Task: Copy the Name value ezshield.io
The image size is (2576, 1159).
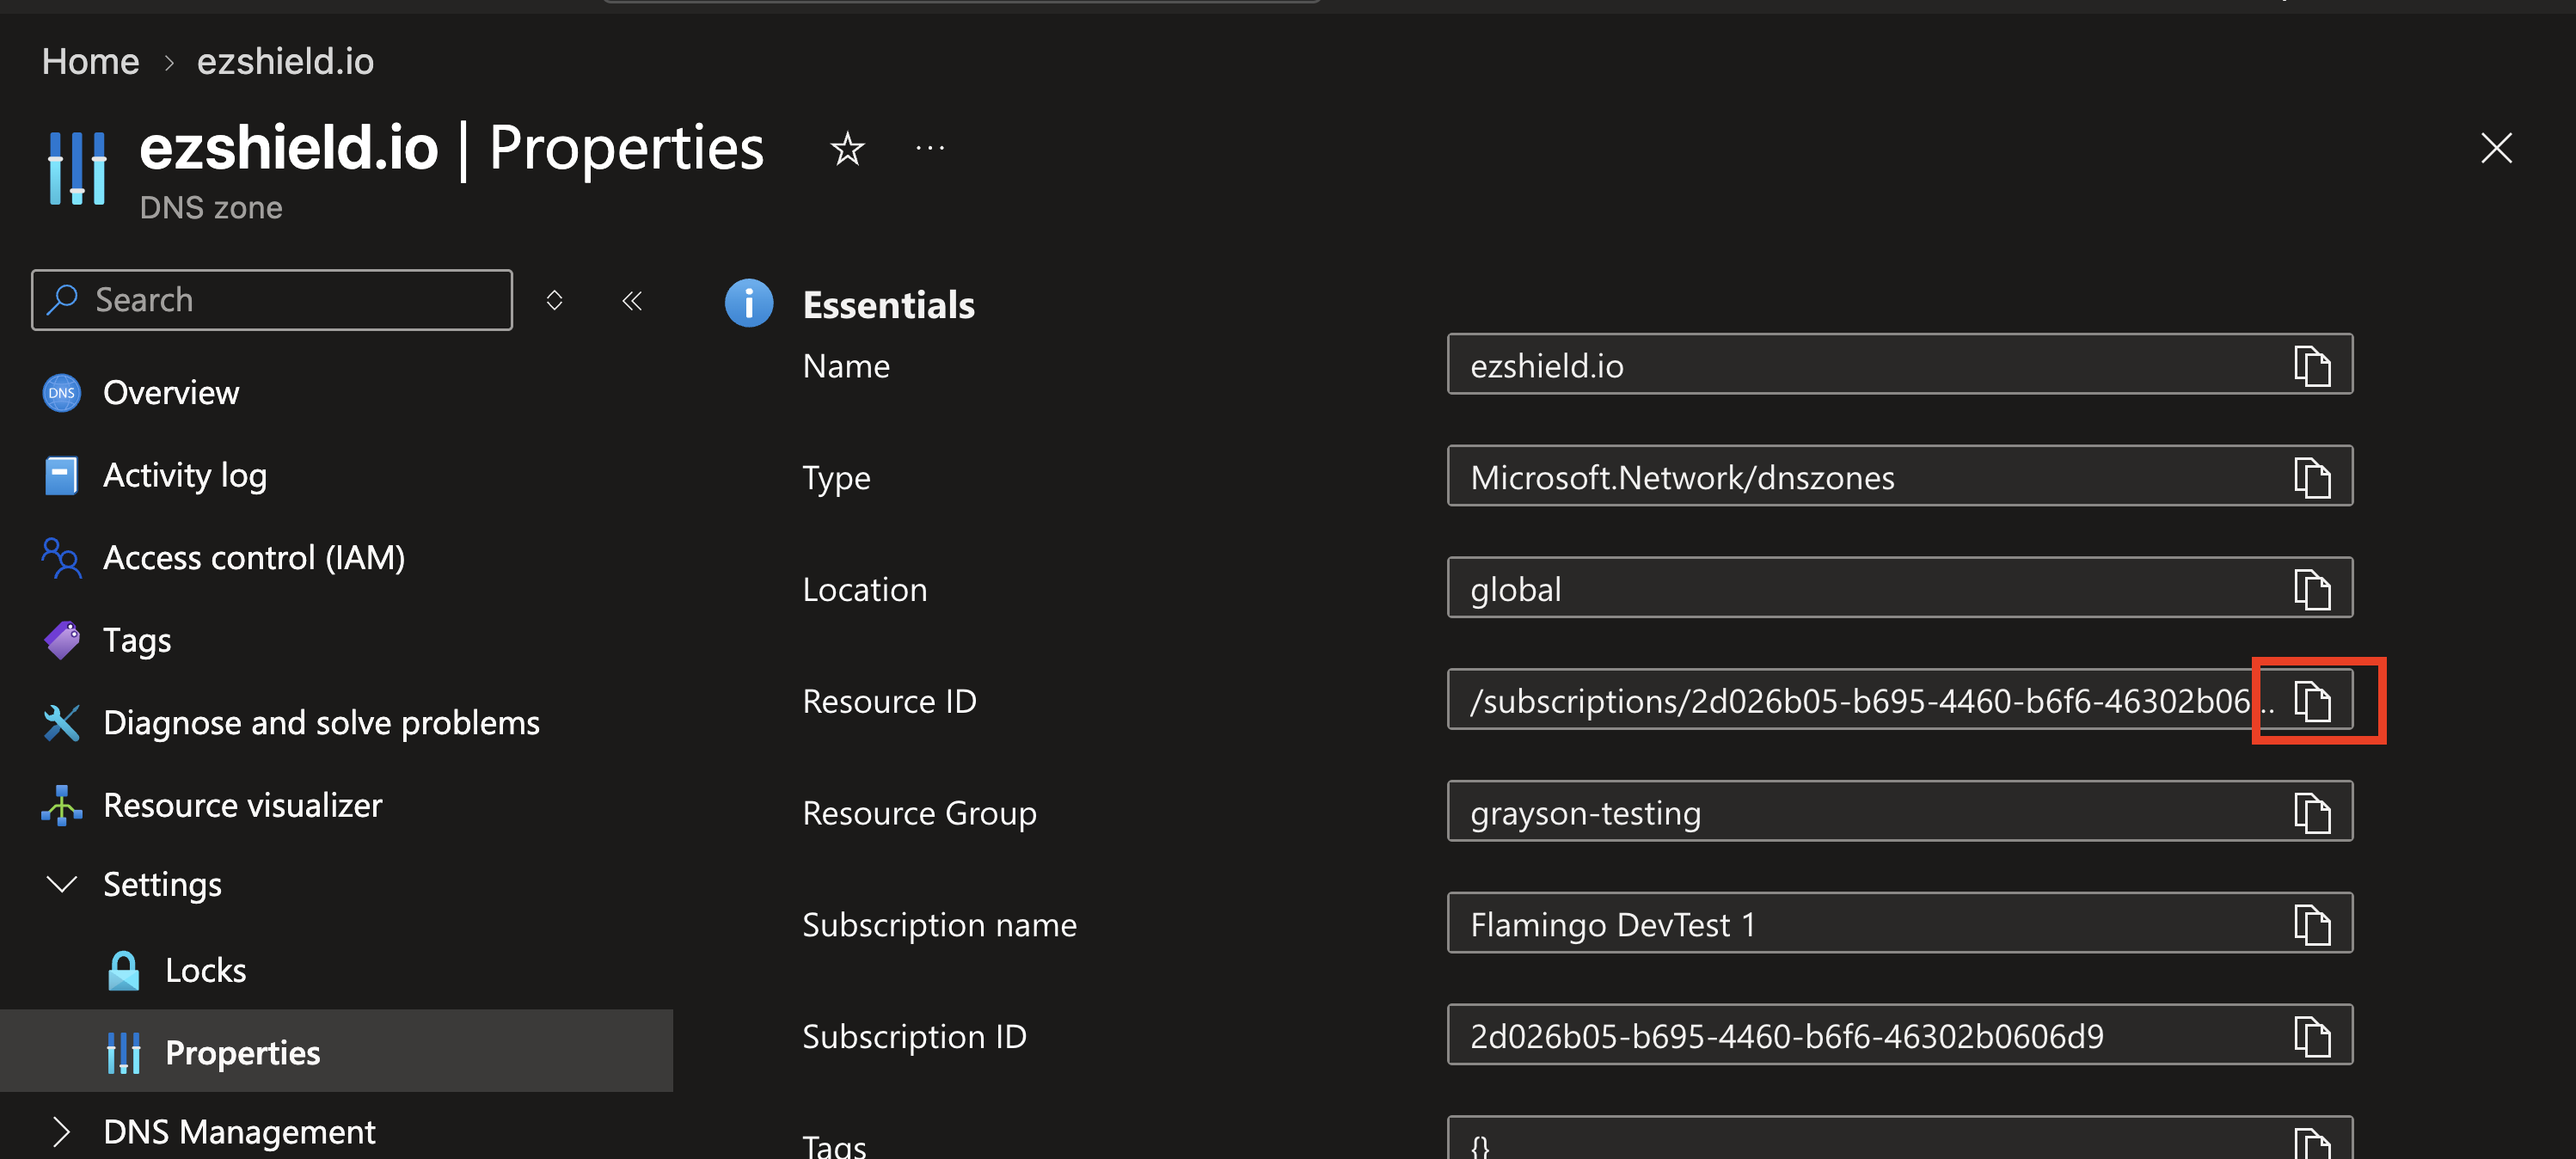Action: [x=2311, y=365]
